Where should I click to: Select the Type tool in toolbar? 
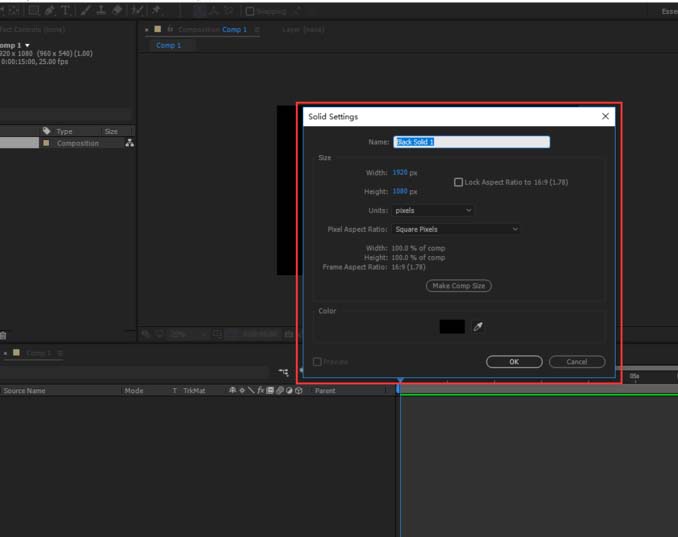click(x=67, y=11)
